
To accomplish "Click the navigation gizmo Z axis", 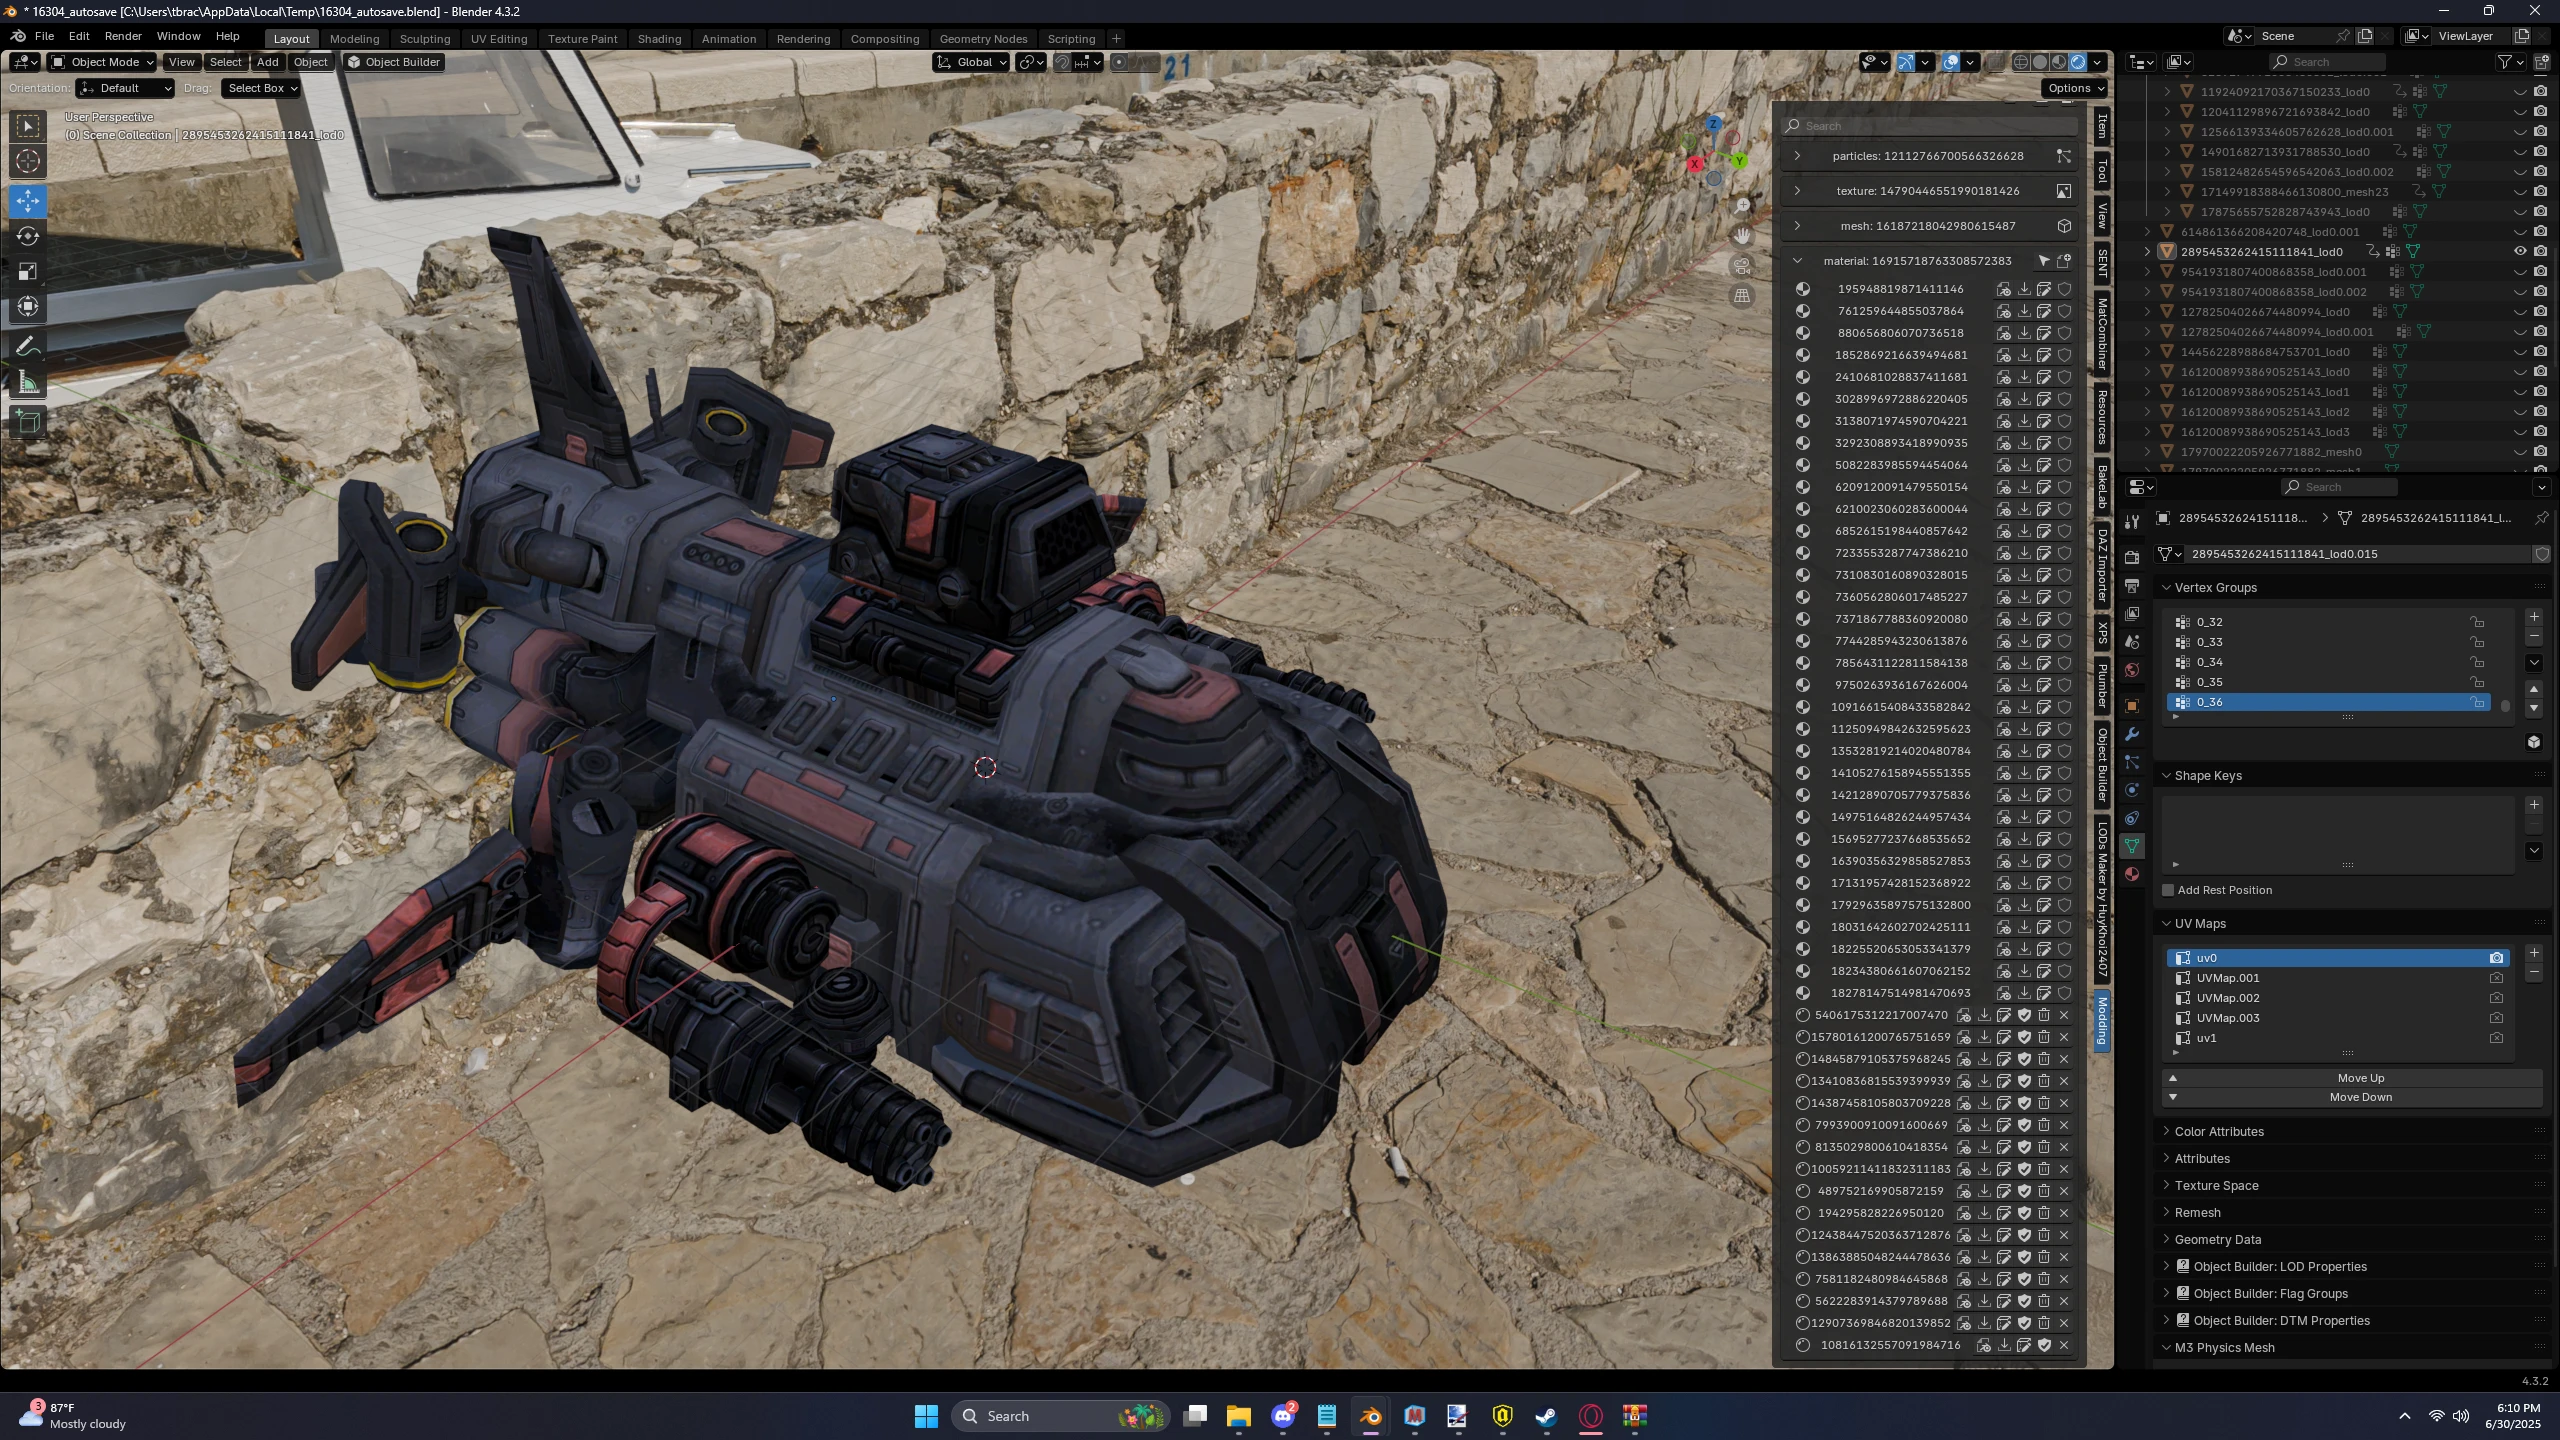I will [1714, 124].
